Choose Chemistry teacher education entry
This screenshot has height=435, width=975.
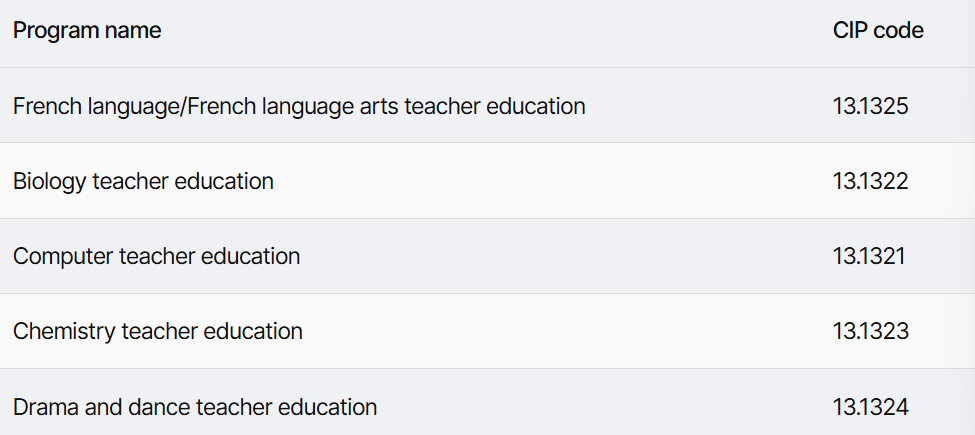157,331
